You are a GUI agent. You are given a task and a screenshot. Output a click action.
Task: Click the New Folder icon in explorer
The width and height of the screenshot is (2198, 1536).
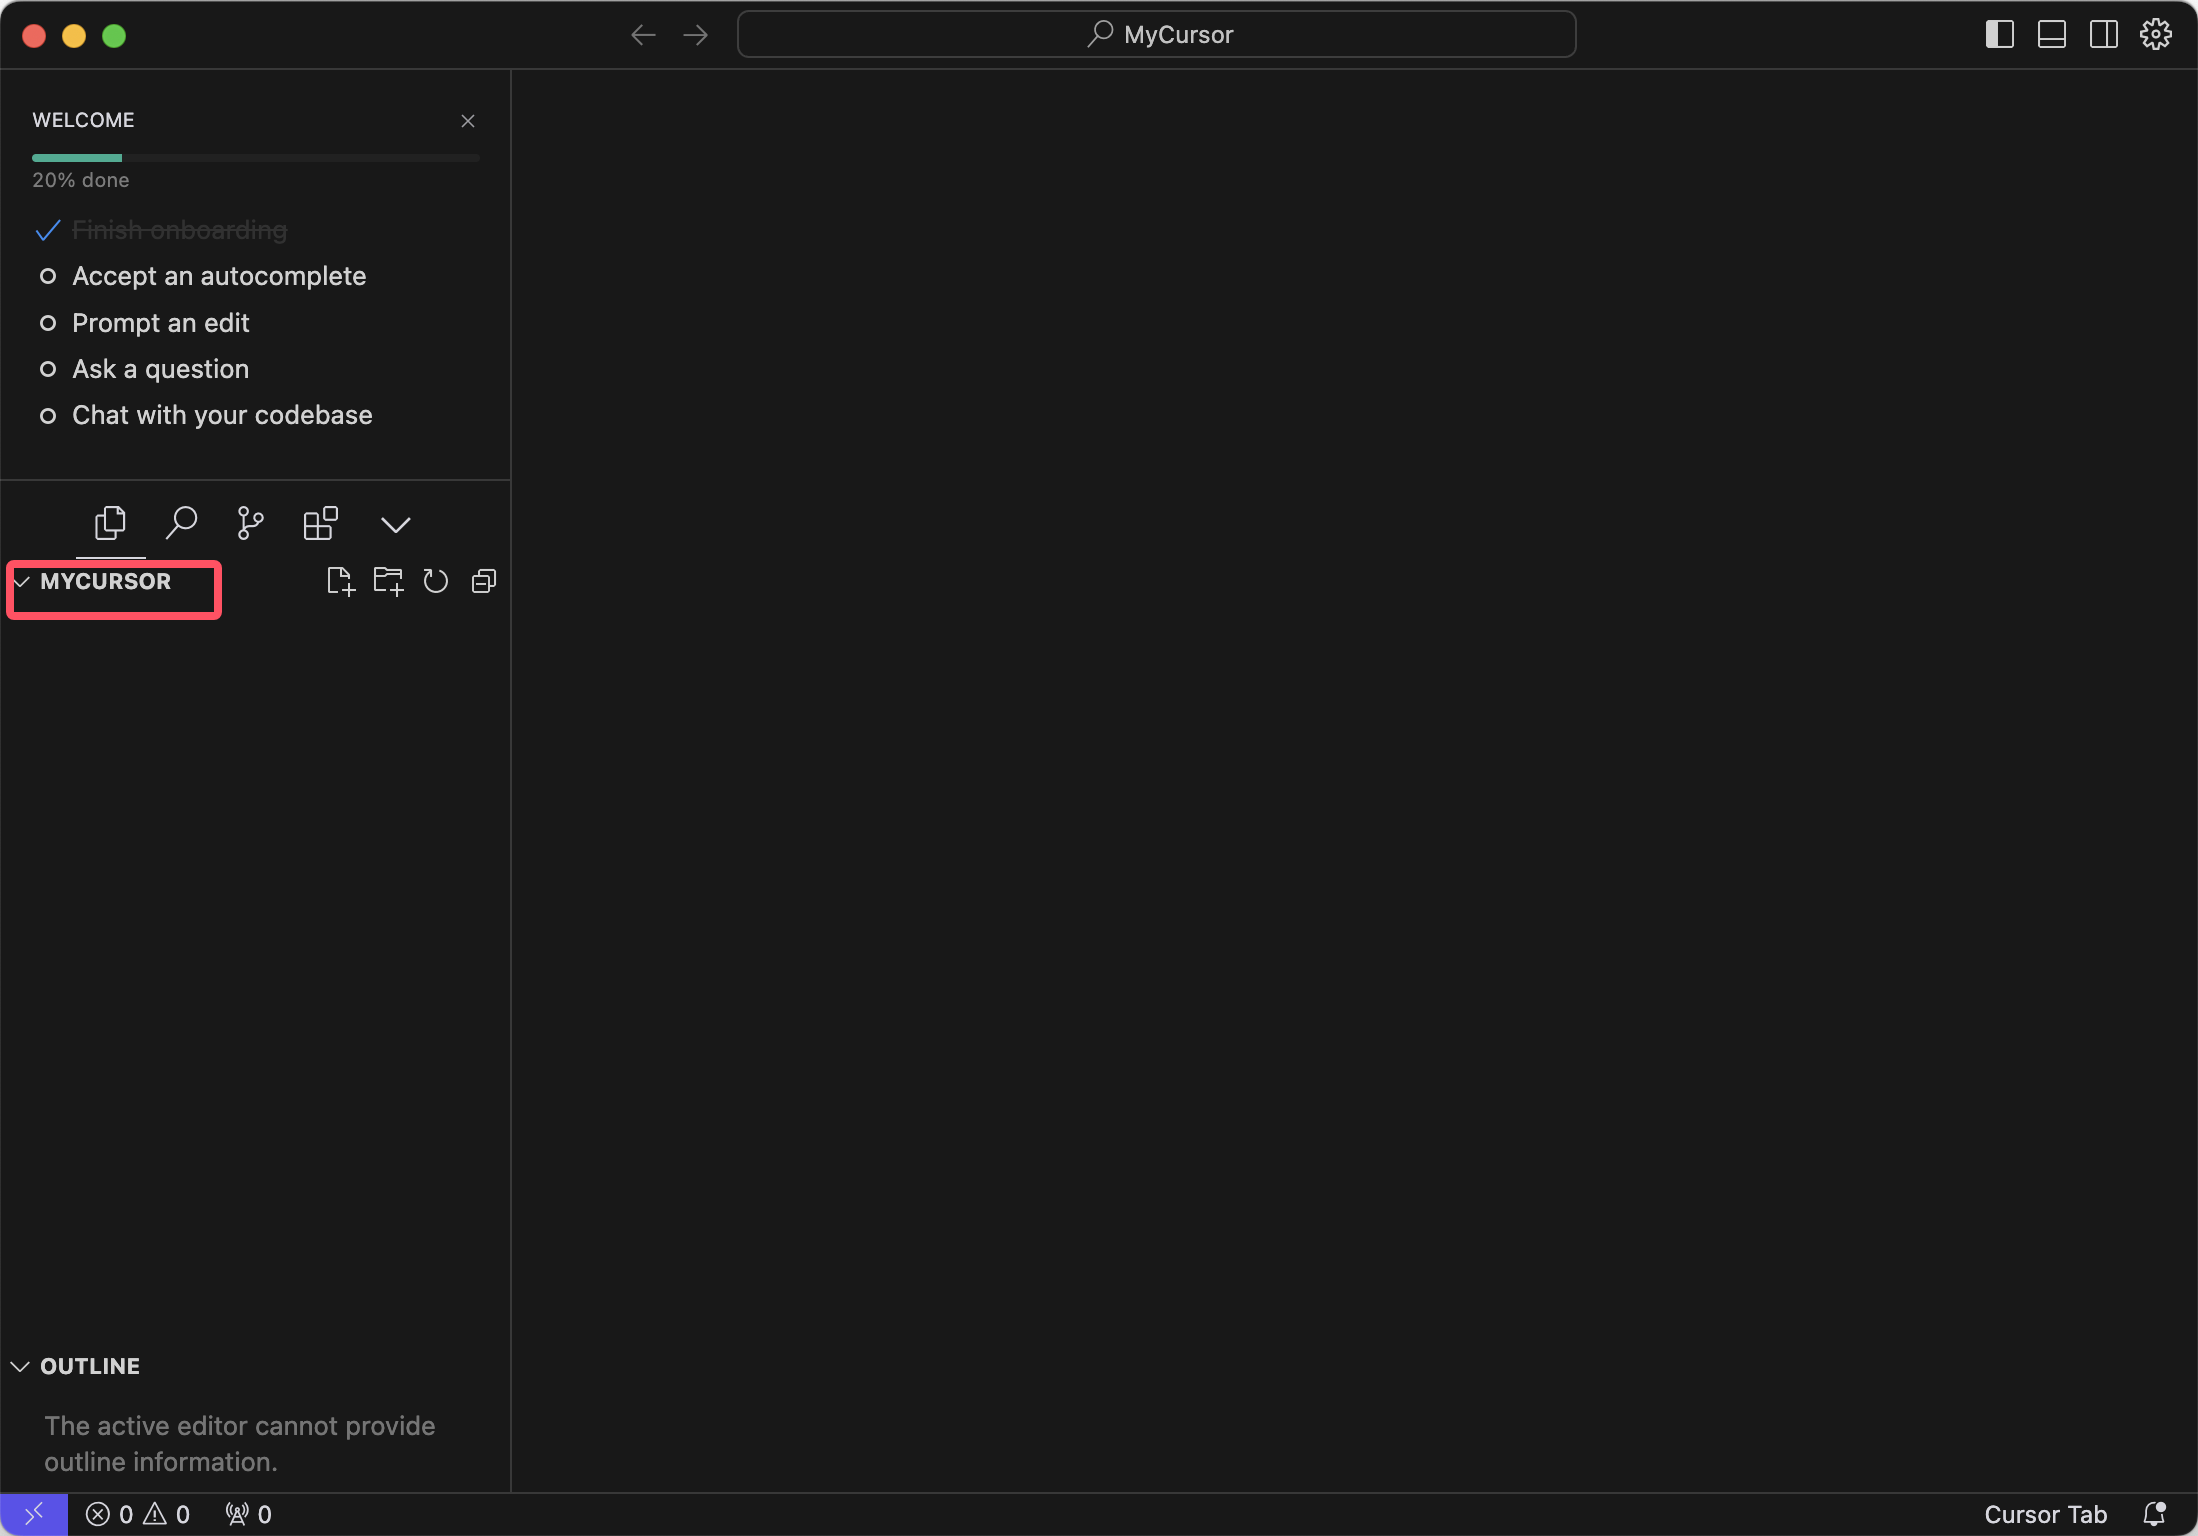pos(388,581)
